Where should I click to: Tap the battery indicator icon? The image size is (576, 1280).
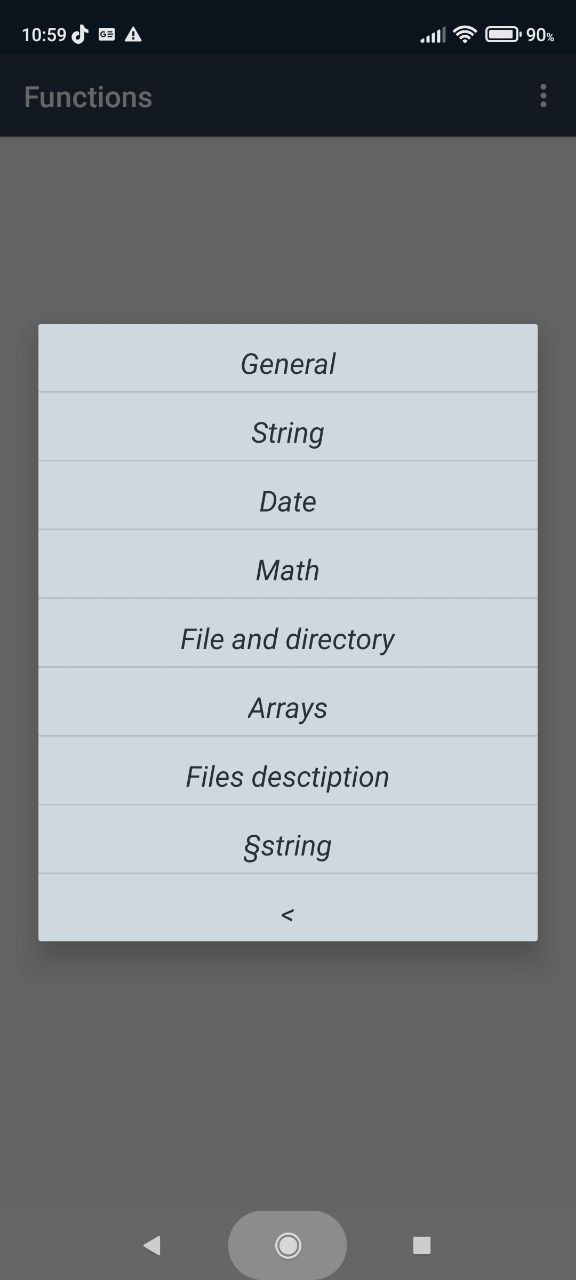pos(502,34)
